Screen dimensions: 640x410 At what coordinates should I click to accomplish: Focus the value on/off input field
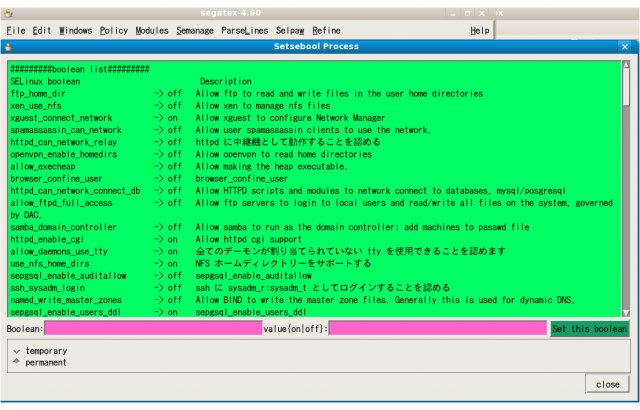click(x=438, y=328)
